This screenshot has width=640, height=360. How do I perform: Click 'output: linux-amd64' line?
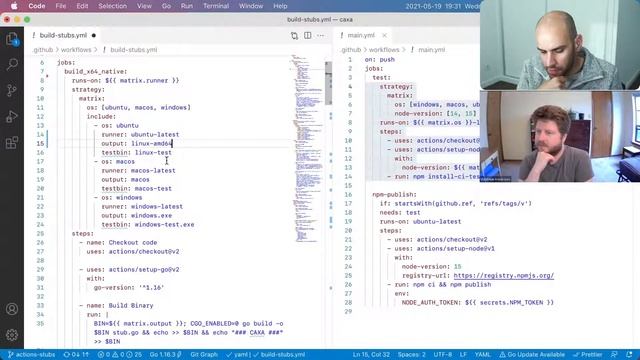[137, 144]
